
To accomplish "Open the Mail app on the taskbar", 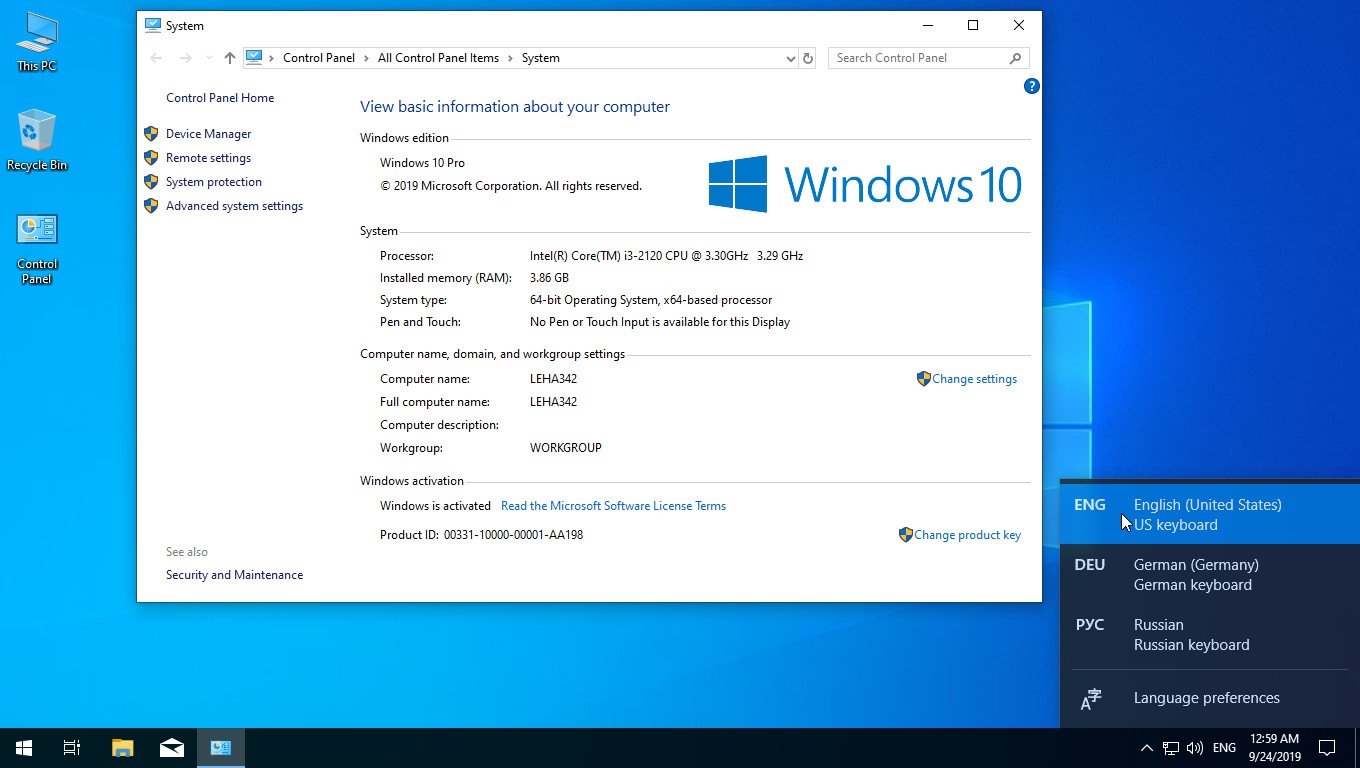I will 172,747.
